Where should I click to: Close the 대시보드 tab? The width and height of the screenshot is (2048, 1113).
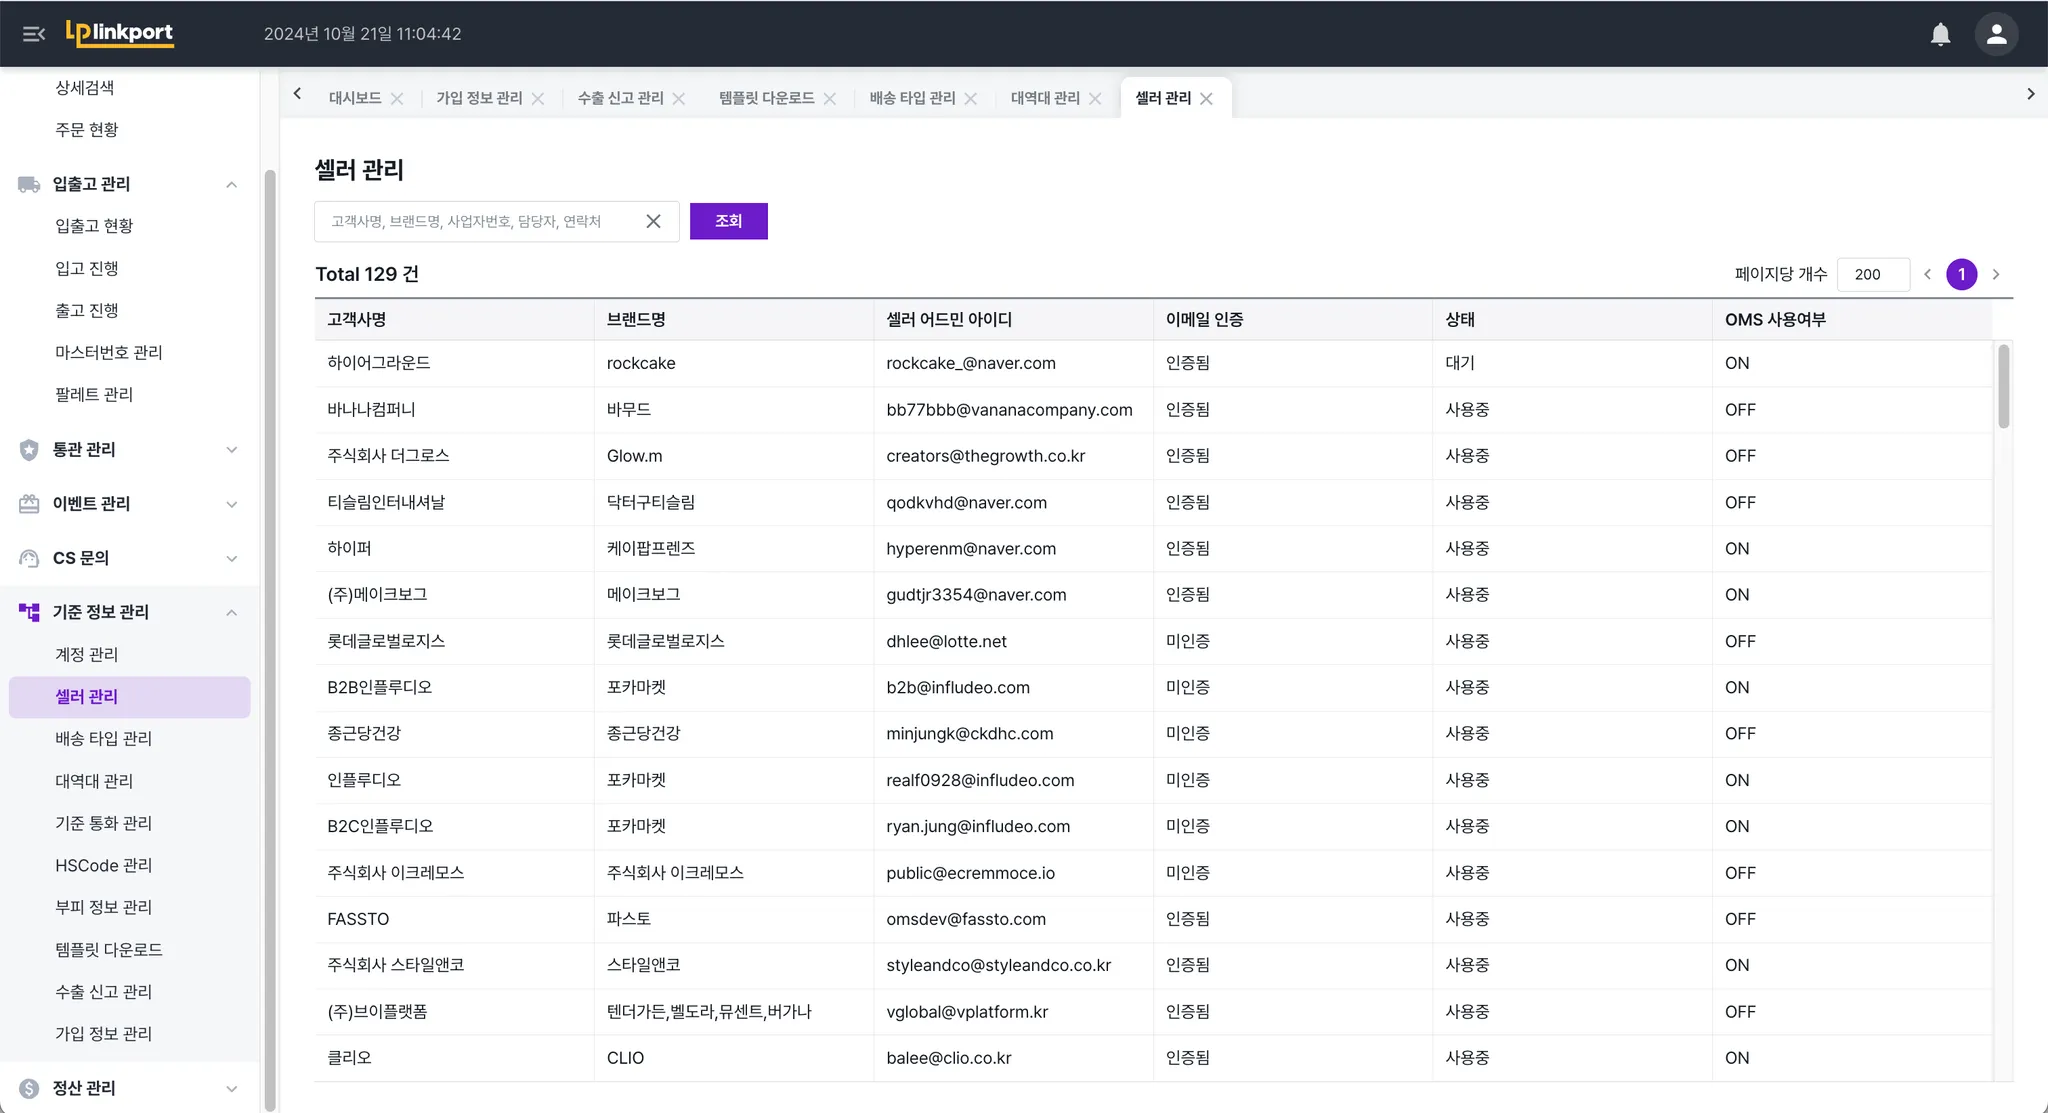397,98
